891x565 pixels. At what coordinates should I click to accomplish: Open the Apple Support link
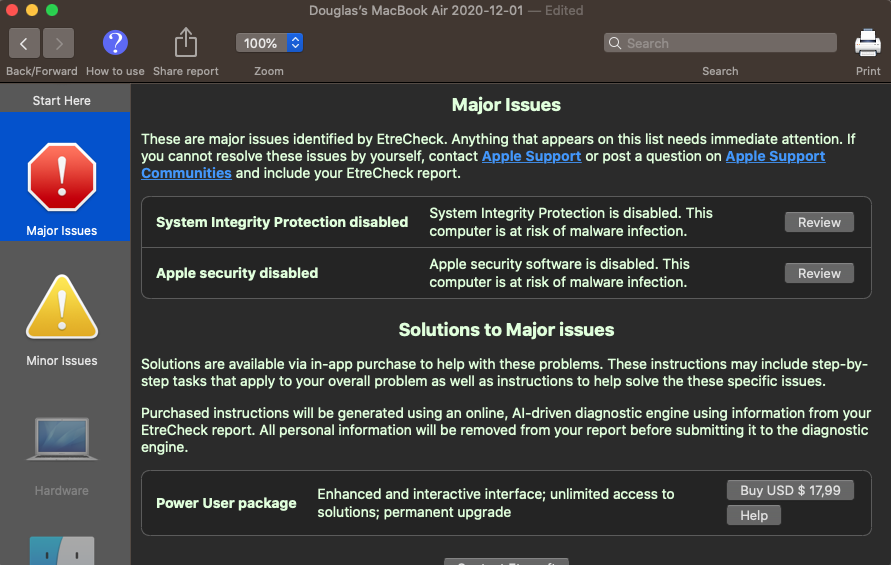point(531,156)
